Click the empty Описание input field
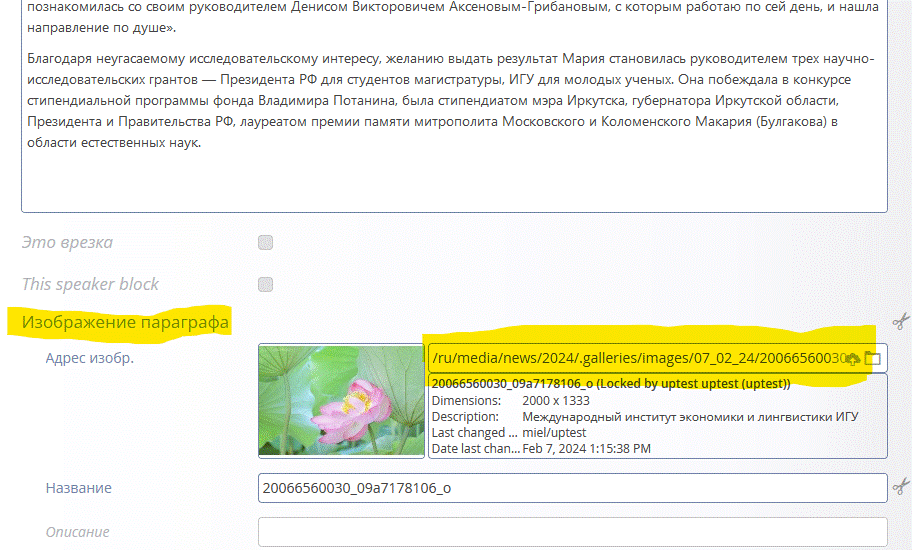 pyautogui.click(x=570, y=532)
